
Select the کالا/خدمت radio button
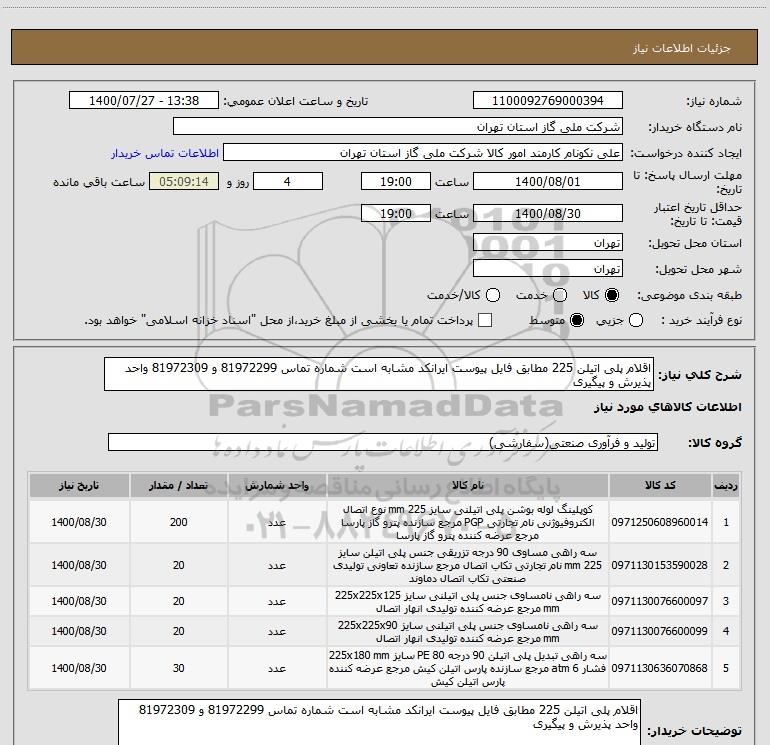coord(493,295)
